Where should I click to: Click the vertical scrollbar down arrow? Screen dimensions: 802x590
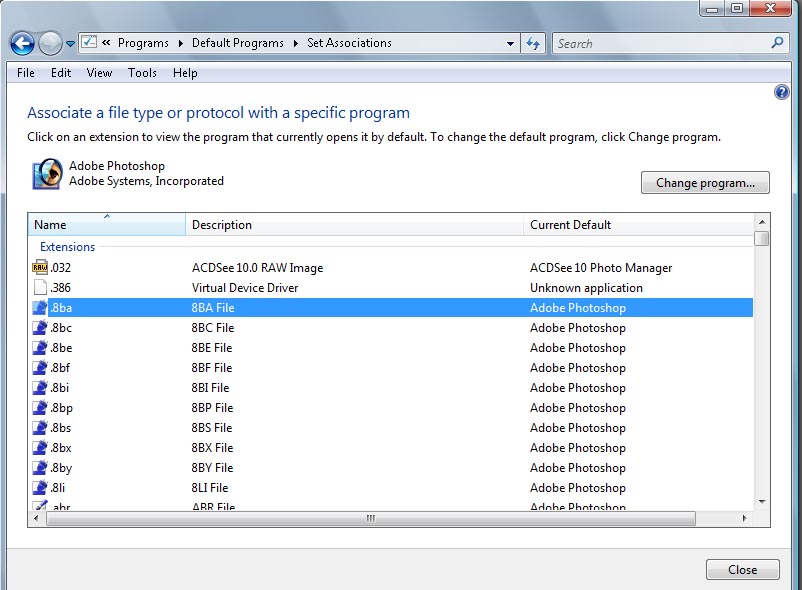click(762, 502)
